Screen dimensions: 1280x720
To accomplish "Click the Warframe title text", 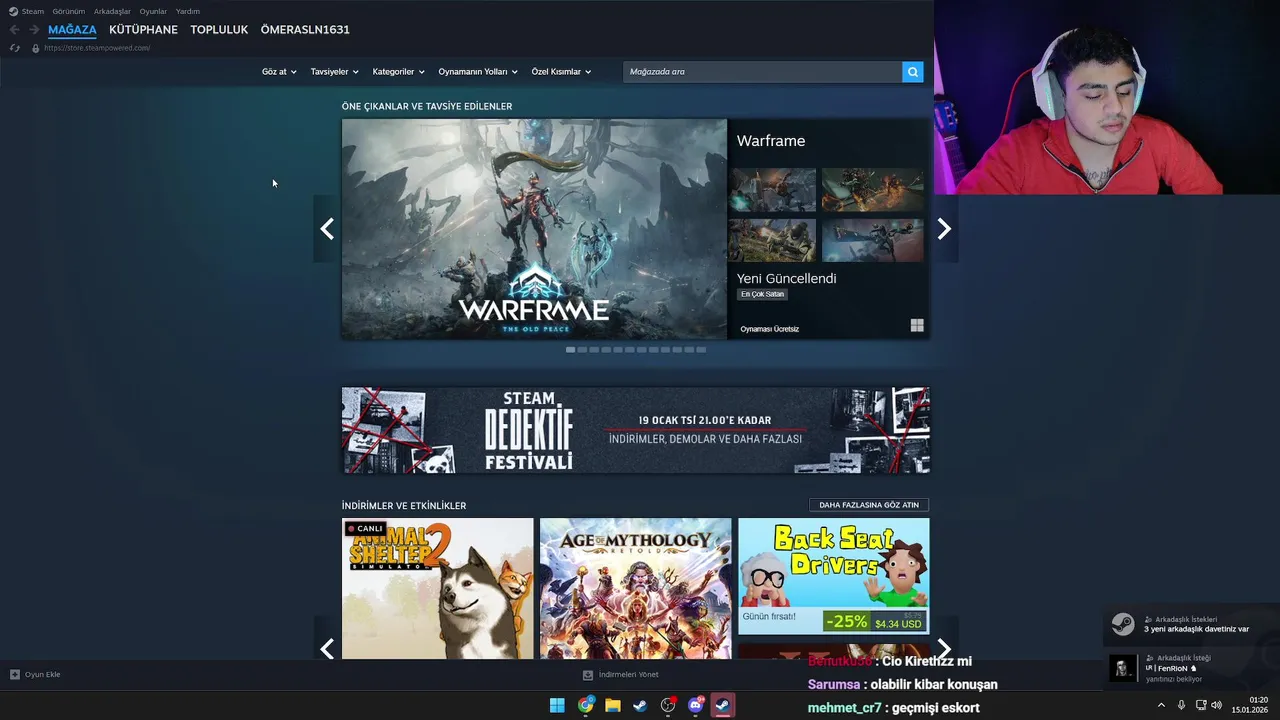I will (771, 141).
